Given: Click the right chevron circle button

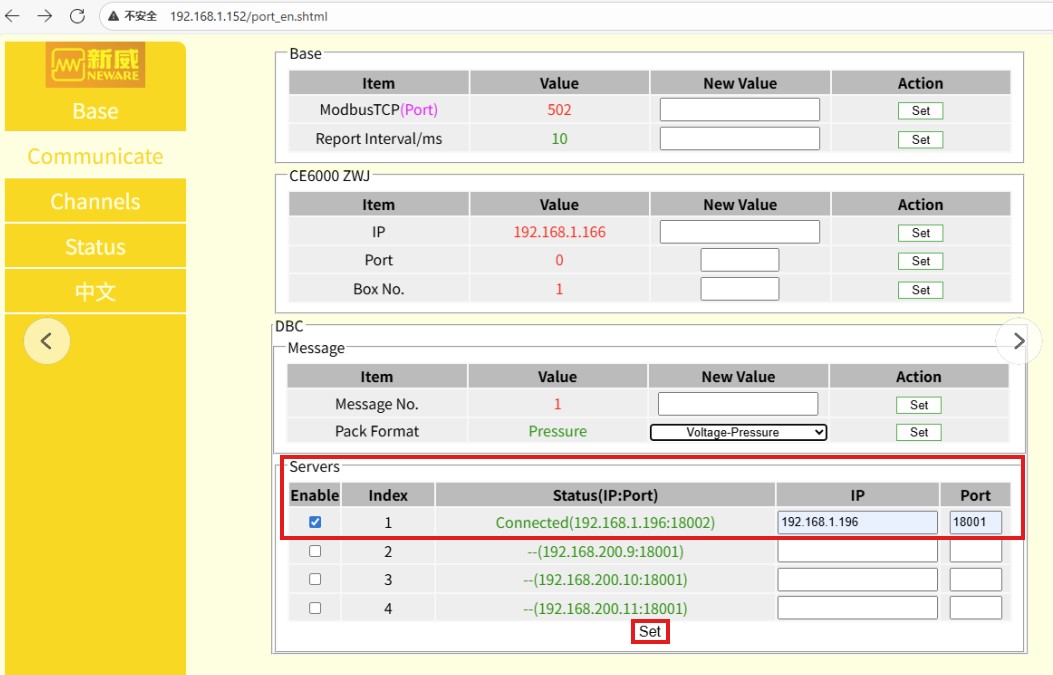Looking at the screenshot, I should click(x=1018, y=341).
